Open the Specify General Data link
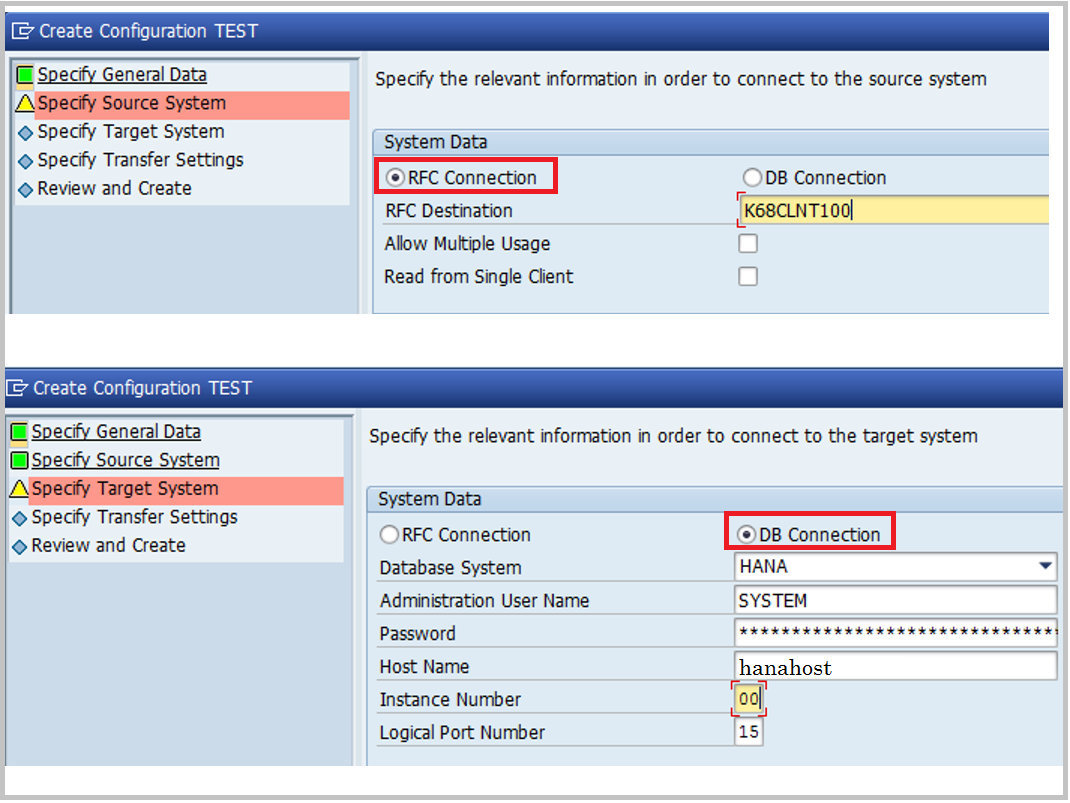The image size is (1070, 803). click(121, 74)
